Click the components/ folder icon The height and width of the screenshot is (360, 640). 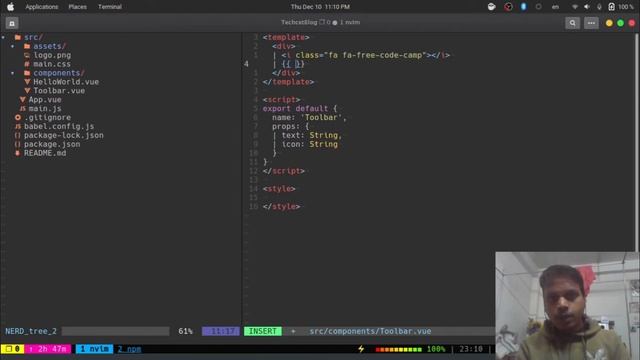[x=27, y=73]
